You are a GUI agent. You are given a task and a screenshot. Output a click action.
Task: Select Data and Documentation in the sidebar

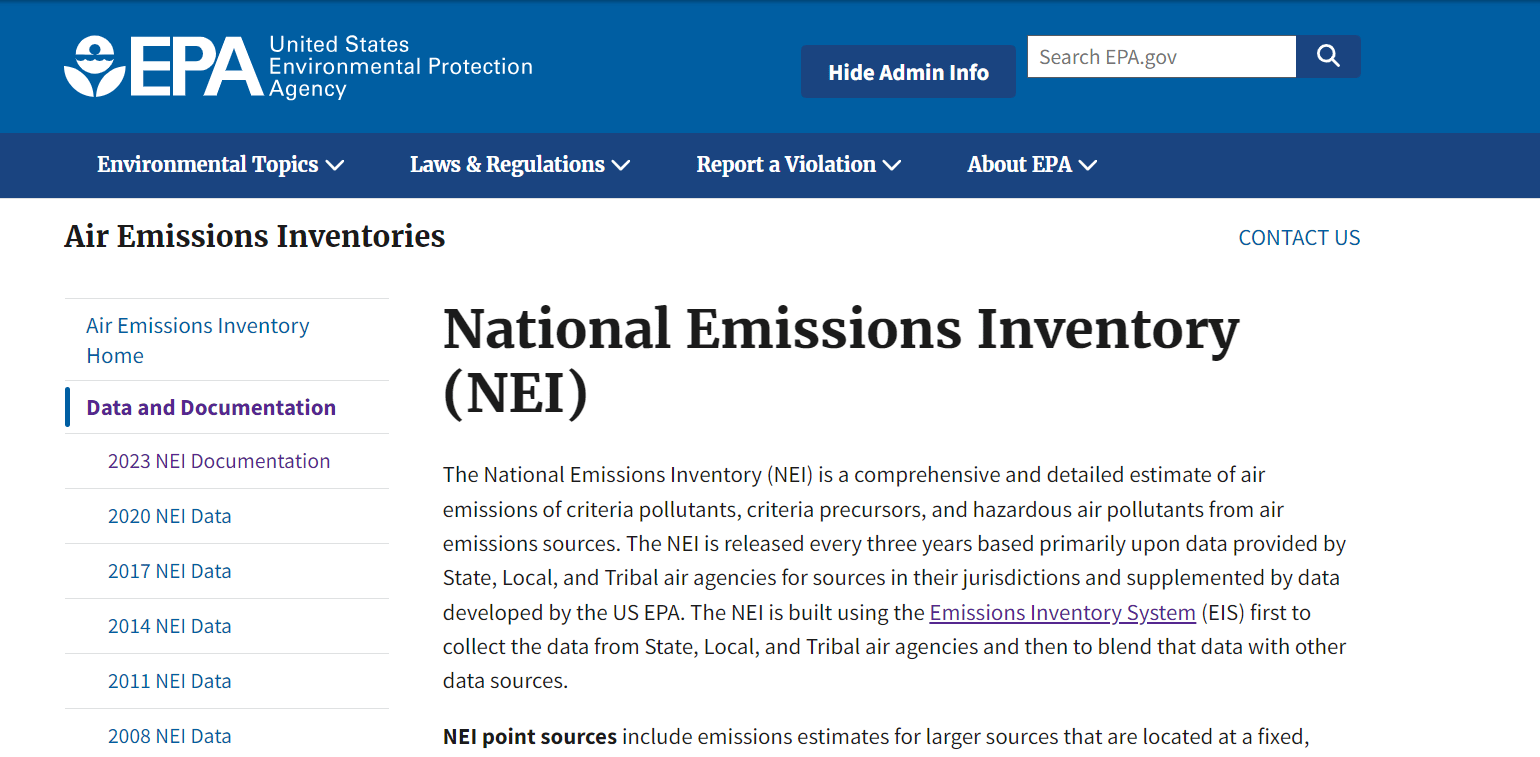(x=210, y=407)
